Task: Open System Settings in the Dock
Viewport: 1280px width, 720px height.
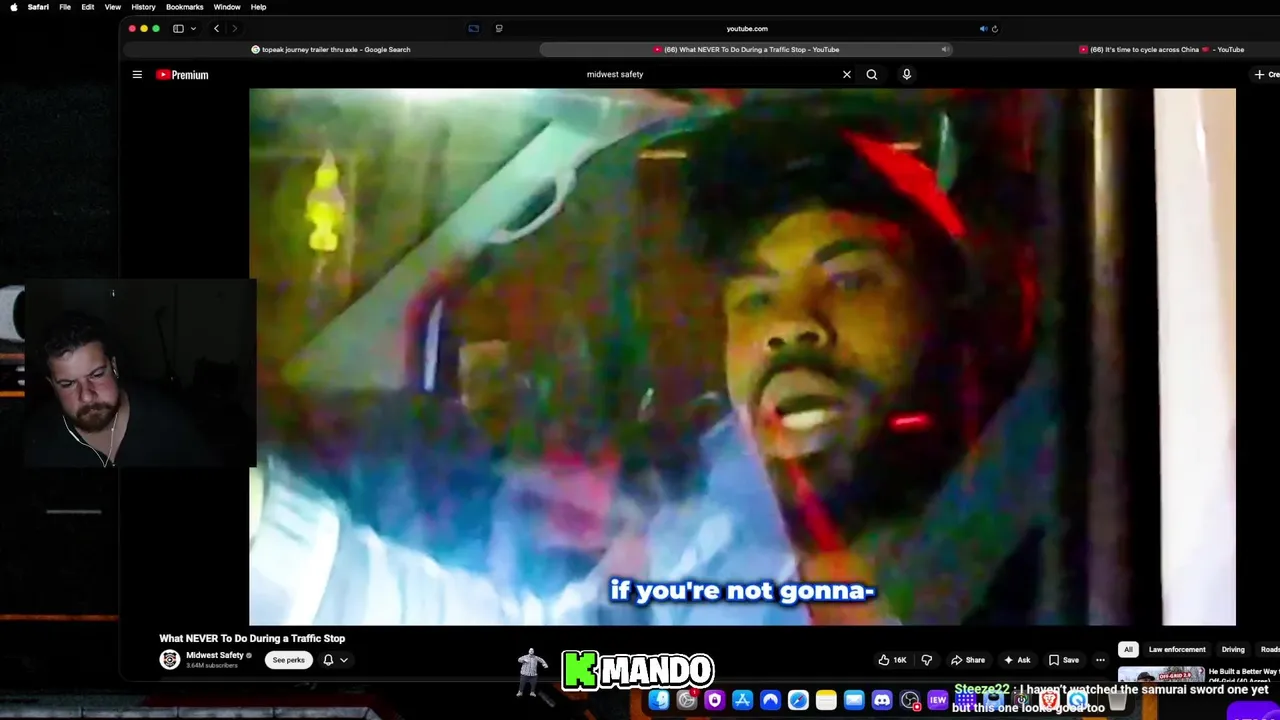Action: [687, 700]
